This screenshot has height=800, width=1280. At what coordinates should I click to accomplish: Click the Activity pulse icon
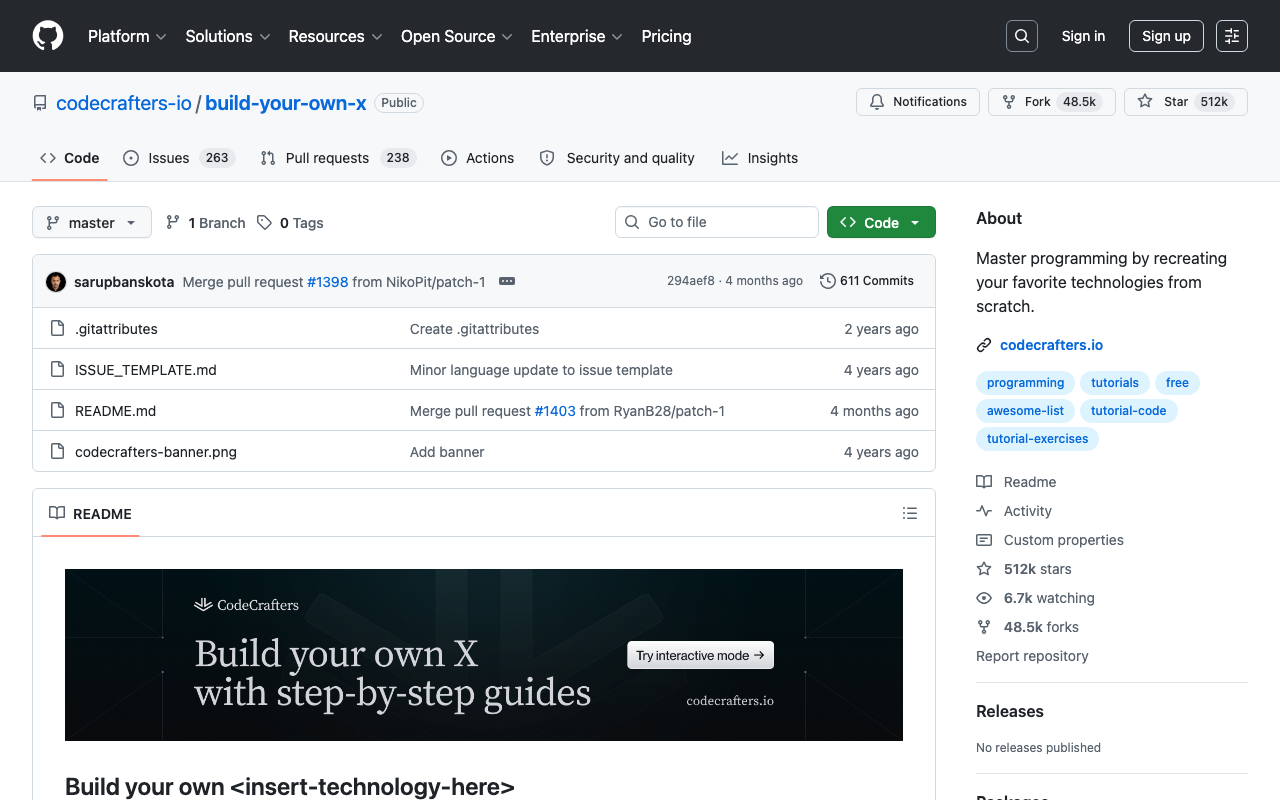click(x=984, y=511)
